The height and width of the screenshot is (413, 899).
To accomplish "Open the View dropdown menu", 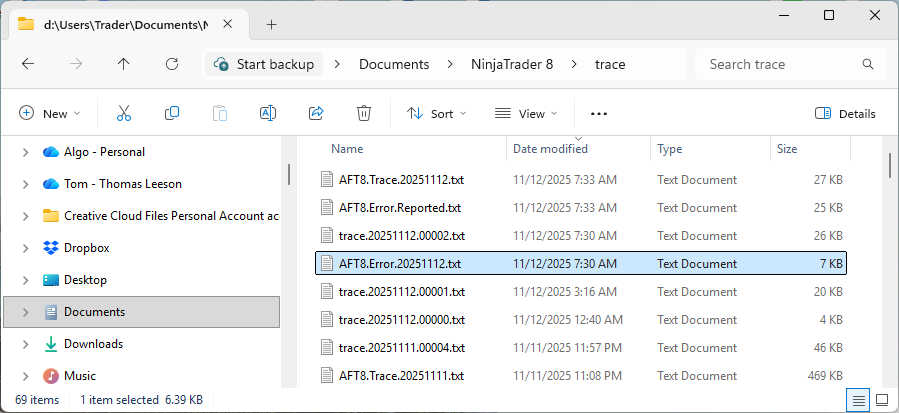I will [526, 114].
